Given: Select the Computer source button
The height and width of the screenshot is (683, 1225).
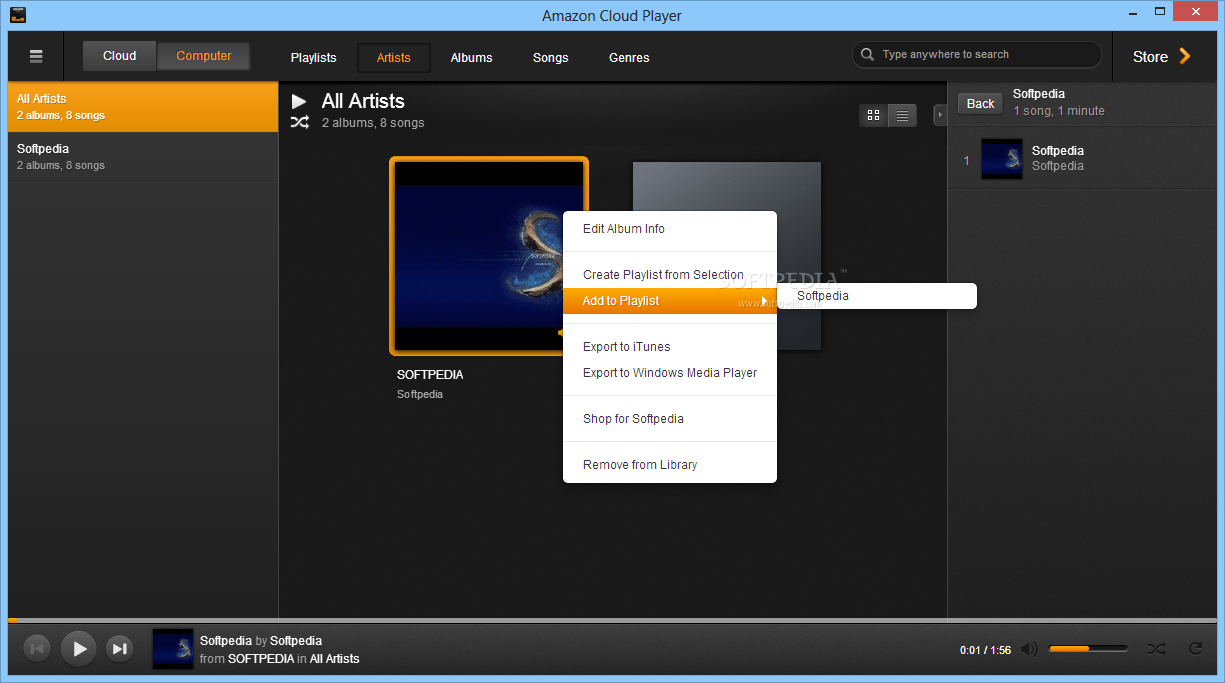Looking at the screenshot, I should (x=204, y=56).
